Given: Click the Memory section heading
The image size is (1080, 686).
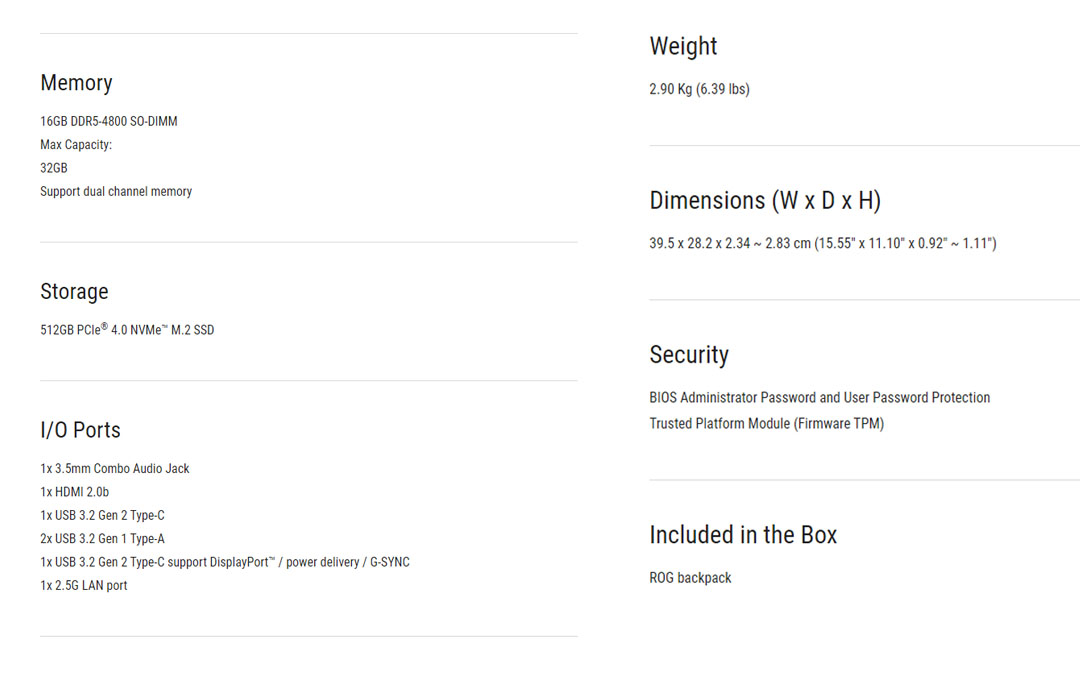Looking at the screenshot, I should coord(76,84).
